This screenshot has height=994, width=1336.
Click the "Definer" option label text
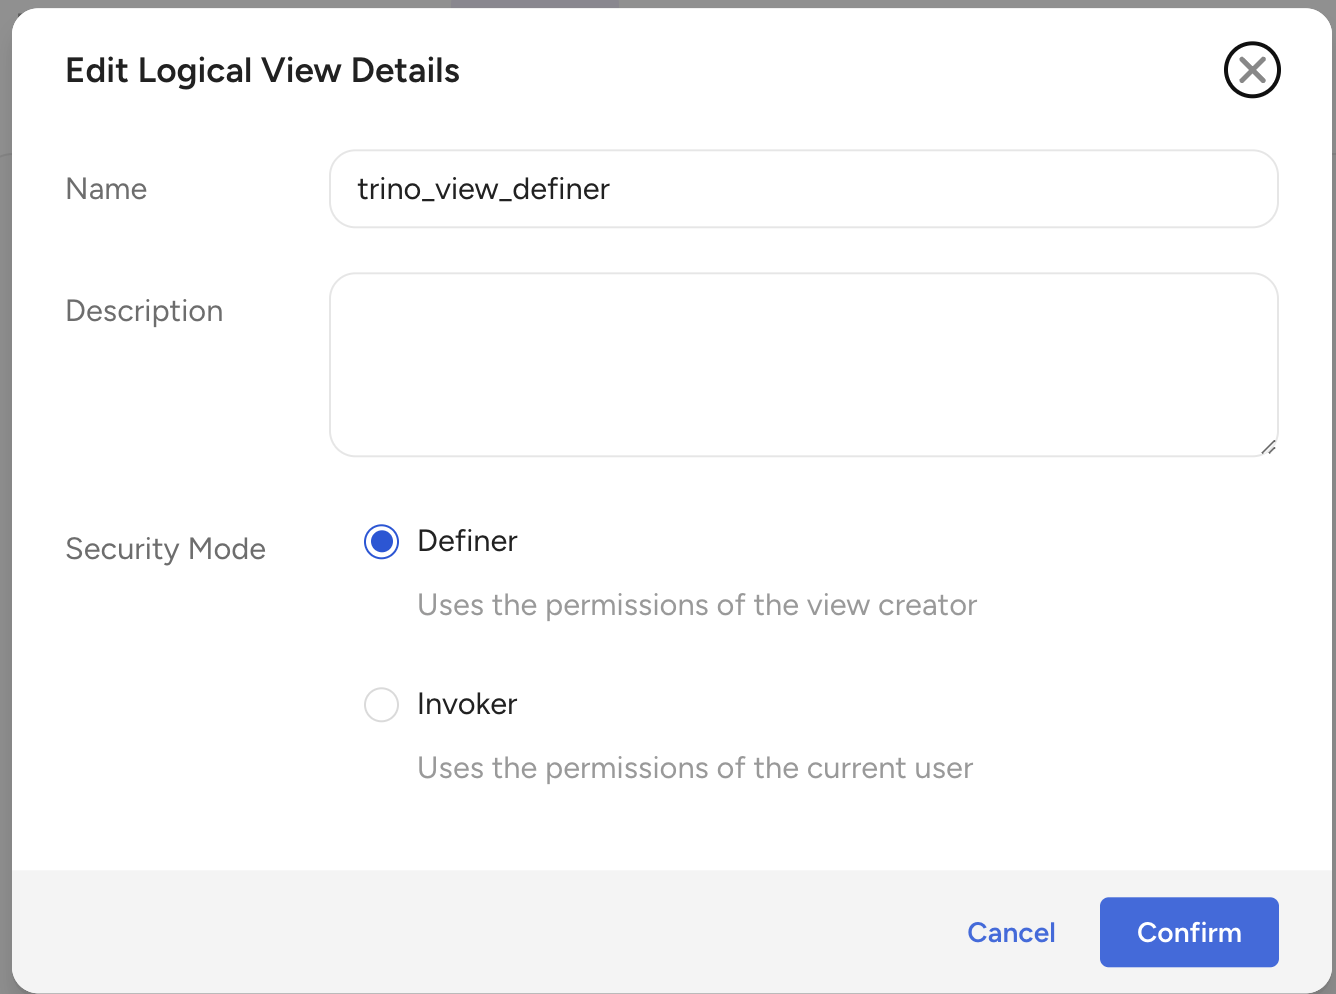click(467, 541)
